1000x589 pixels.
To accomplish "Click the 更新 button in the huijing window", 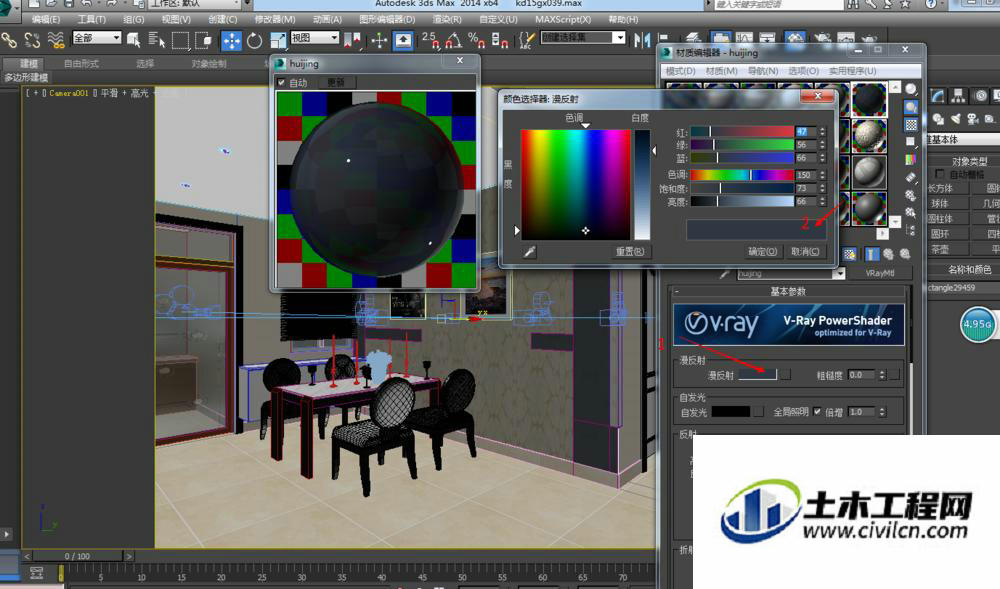I will [x=335, y=83].
